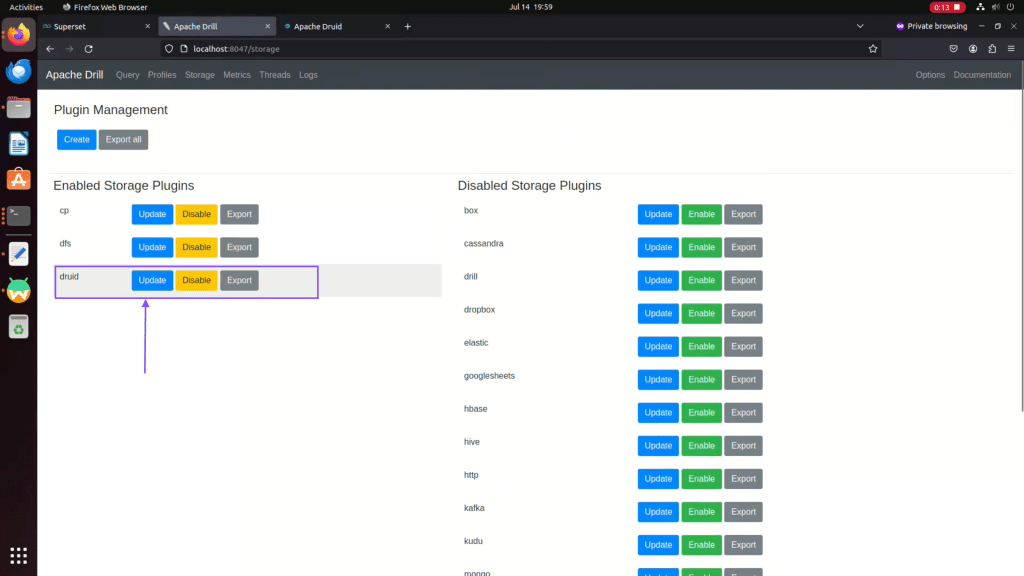Open the Trash from the dock

tap(18, 326)
